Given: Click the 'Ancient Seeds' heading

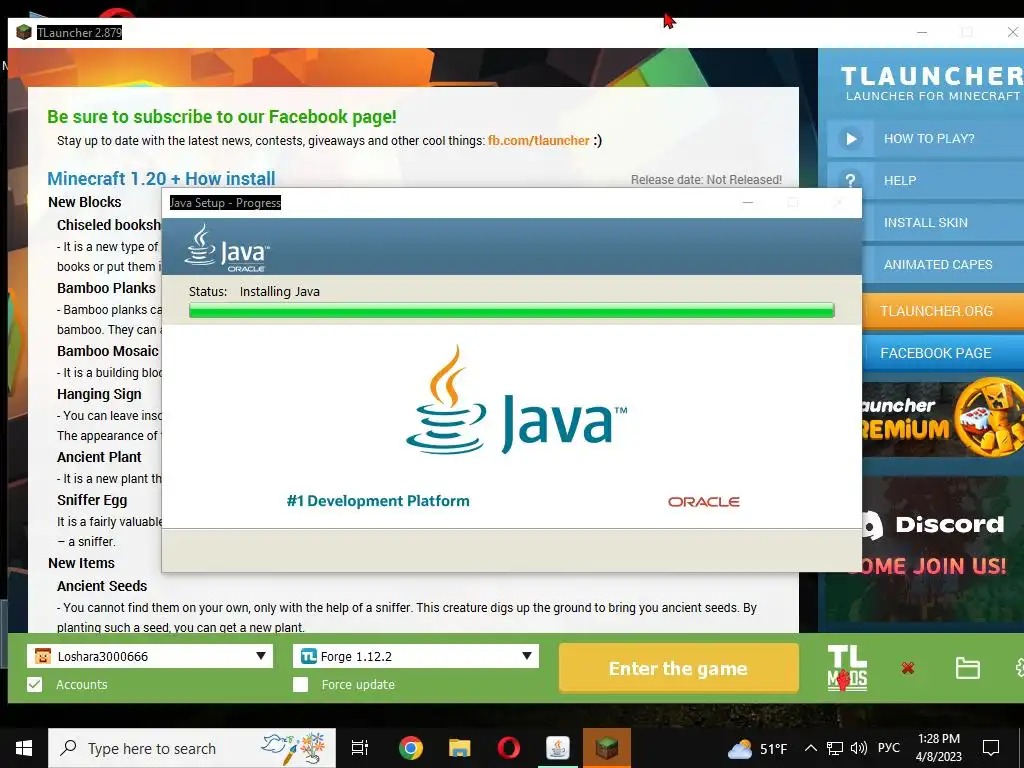Looking at the screenshot, I should pos(102,586).
